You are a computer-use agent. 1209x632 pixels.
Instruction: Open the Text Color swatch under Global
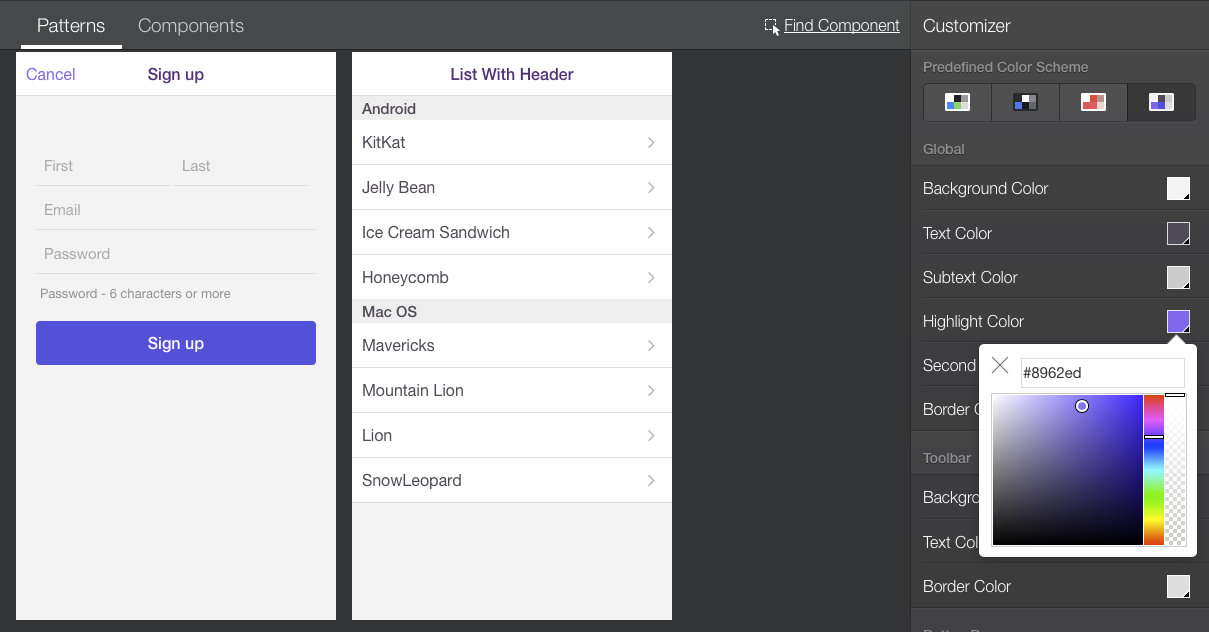point(1178,233)
